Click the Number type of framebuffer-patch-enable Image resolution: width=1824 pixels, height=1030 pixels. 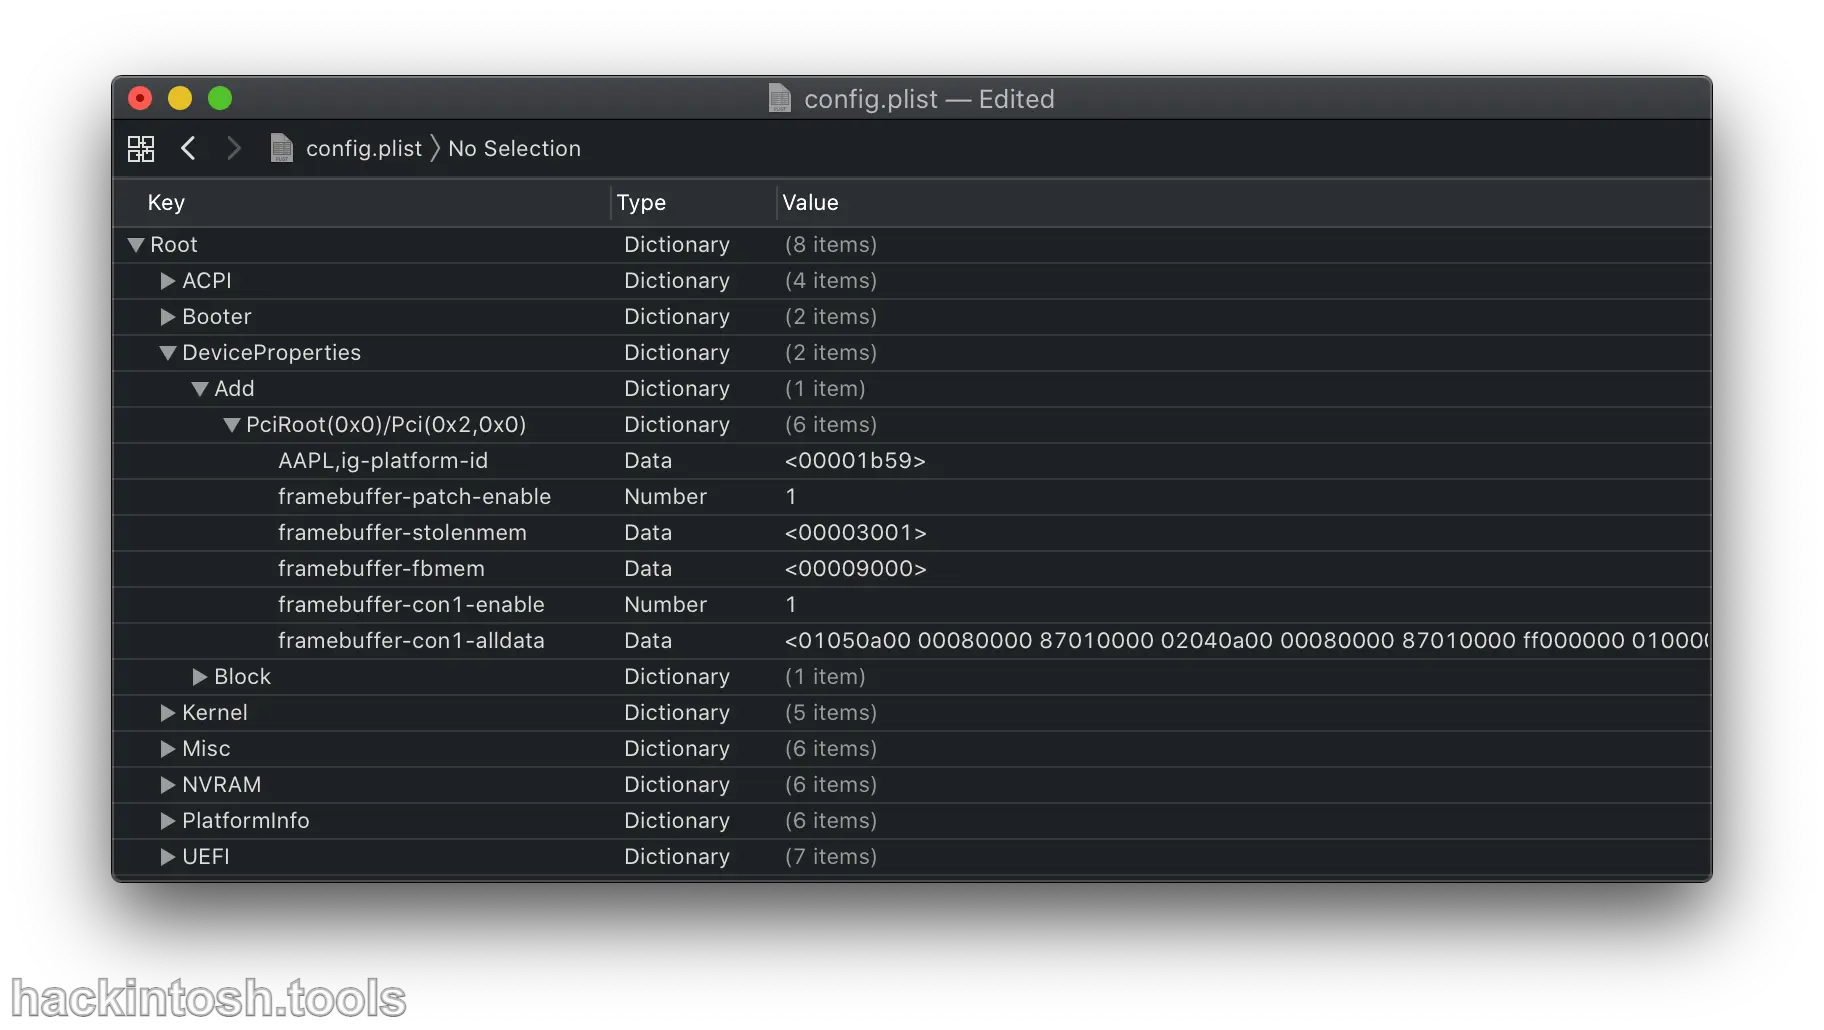665,497
